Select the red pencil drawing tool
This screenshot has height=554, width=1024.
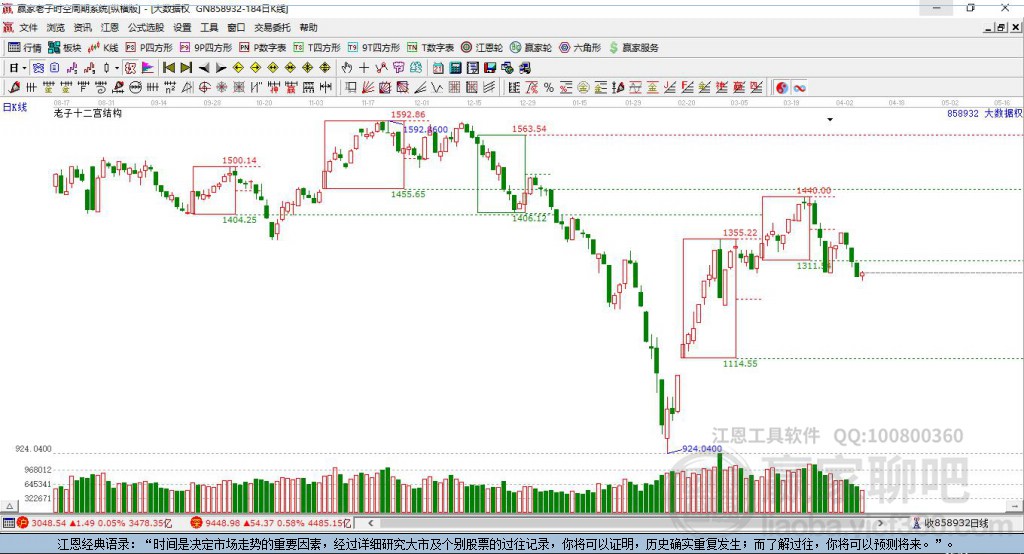[x=14, y=87]
